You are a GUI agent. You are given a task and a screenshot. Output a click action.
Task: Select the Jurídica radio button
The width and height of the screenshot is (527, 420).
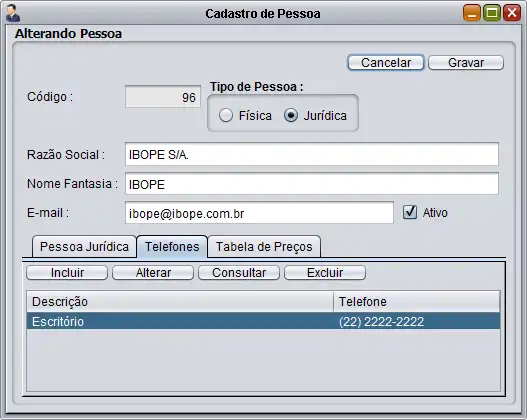click(x=291, y=115)
